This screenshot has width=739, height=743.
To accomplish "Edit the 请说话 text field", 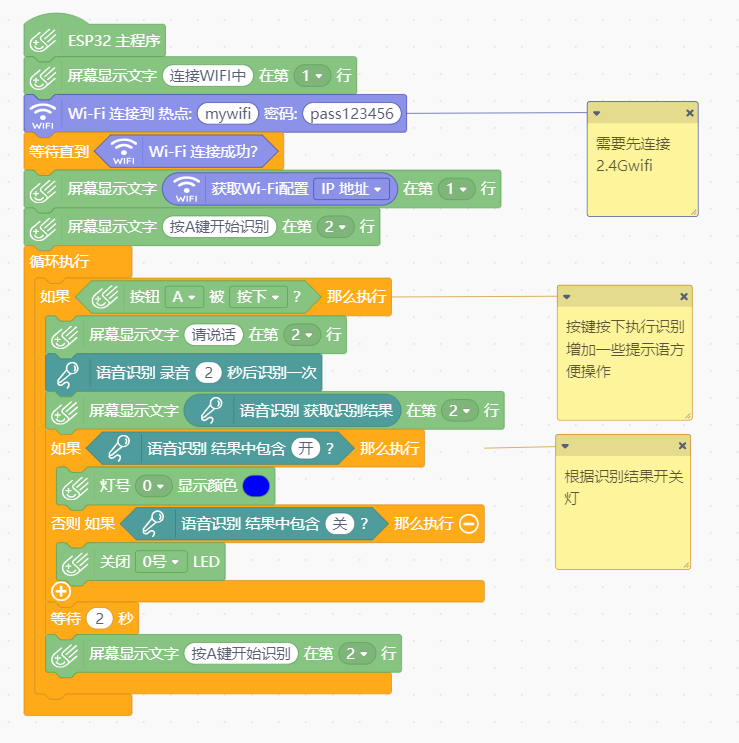I will click(213, 335).
